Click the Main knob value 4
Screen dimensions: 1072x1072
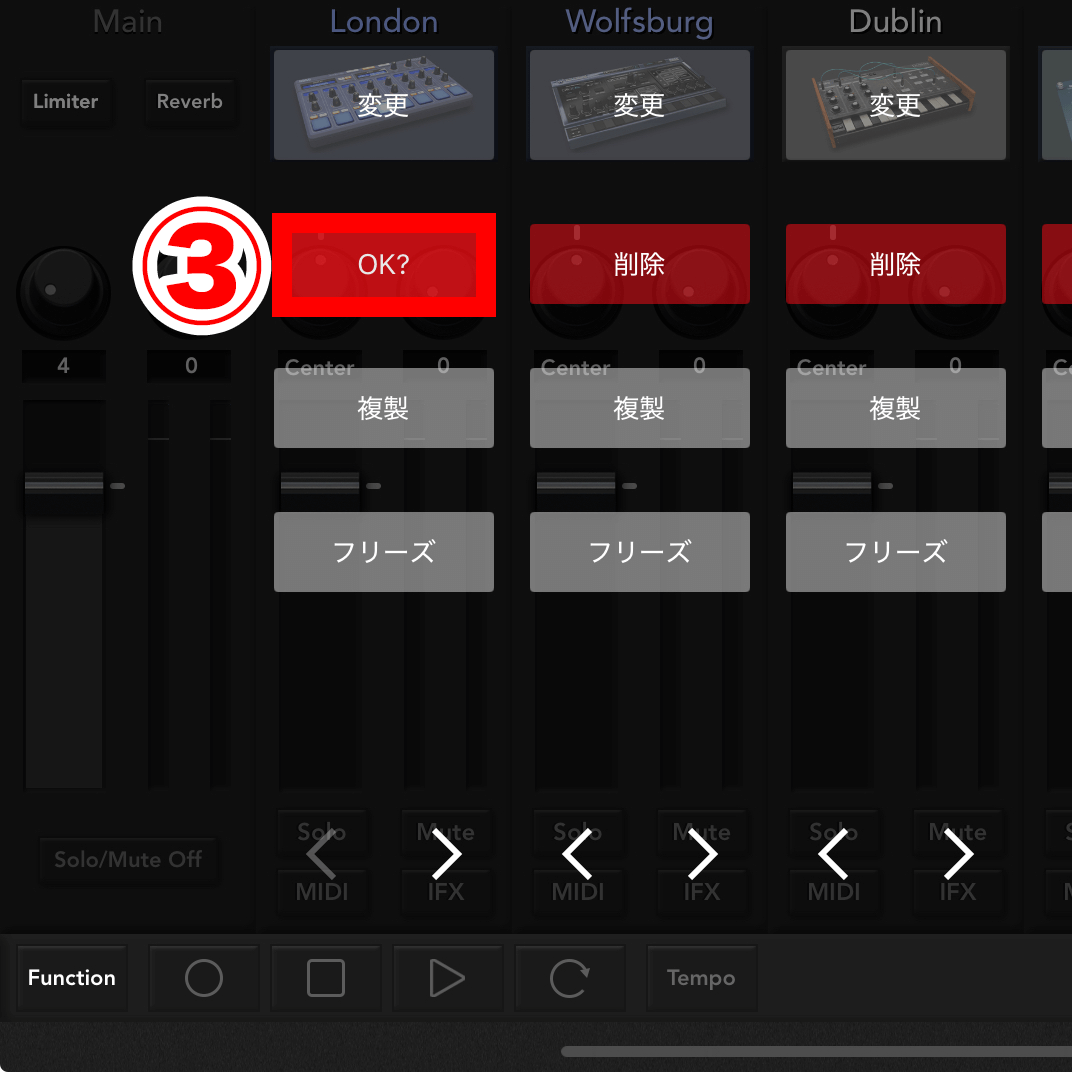tap(64, 366)
